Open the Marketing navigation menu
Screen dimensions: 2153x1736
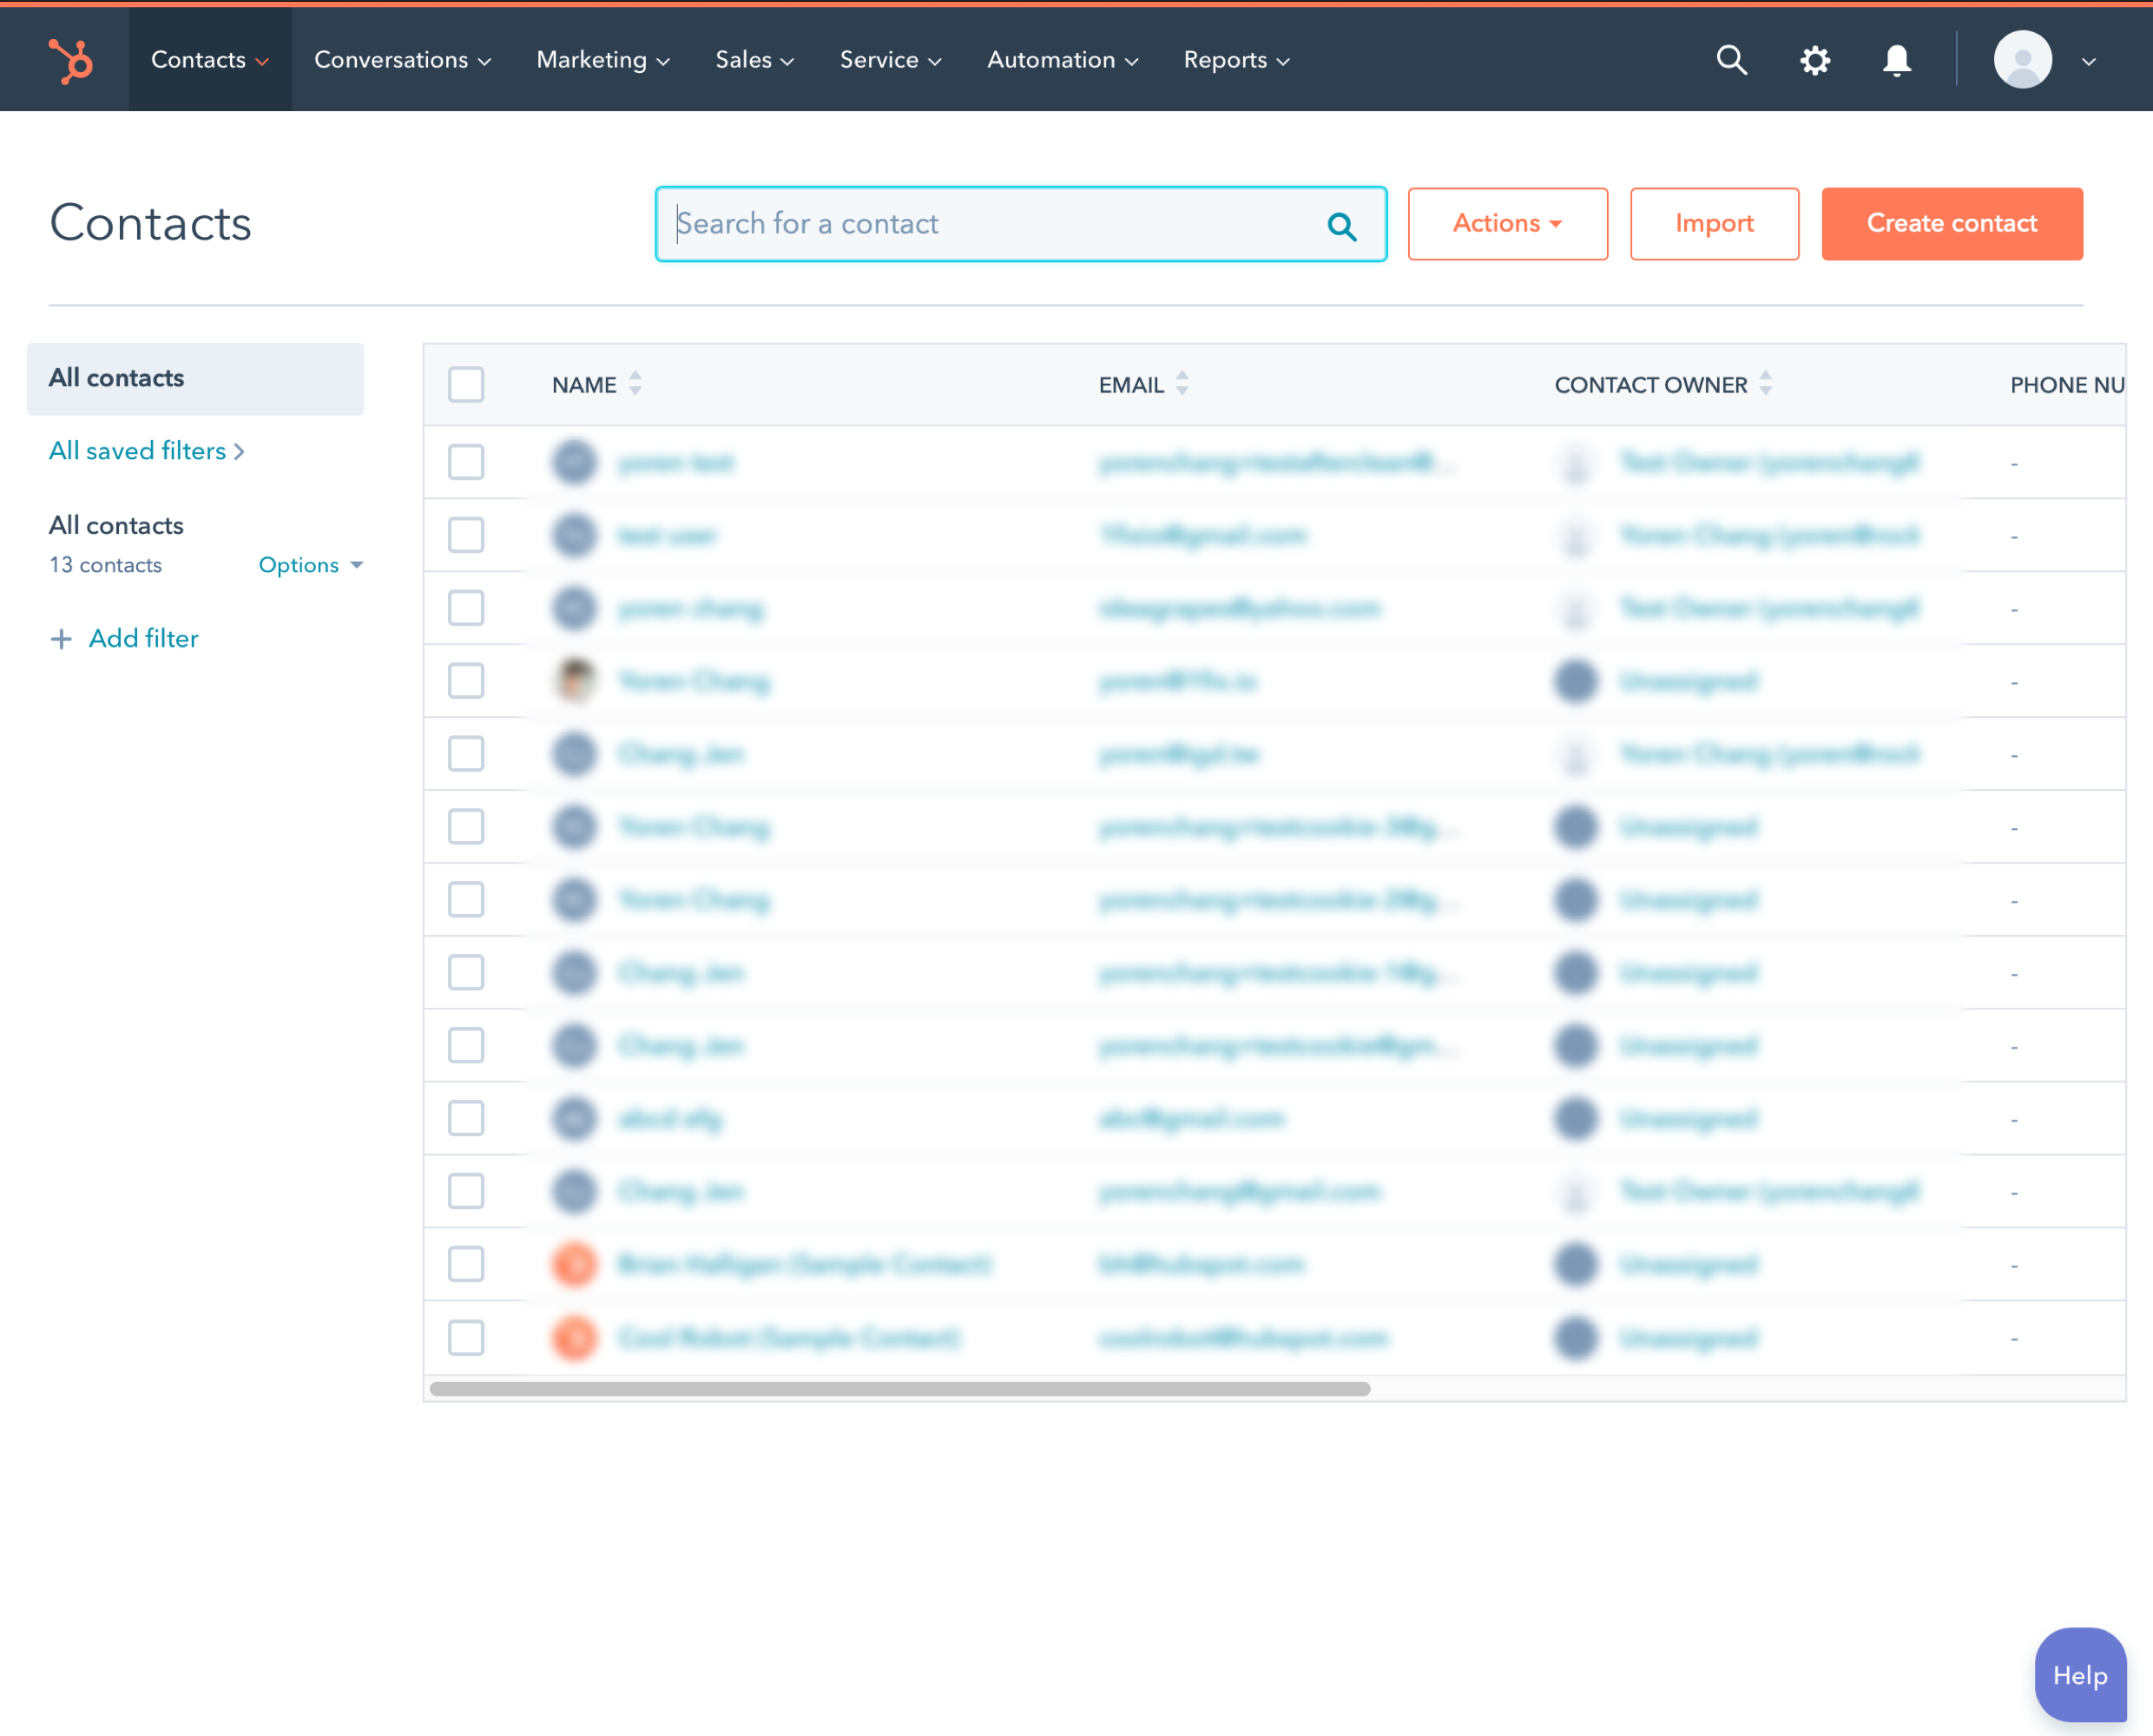pyautogui.click(x=603, y=60)
